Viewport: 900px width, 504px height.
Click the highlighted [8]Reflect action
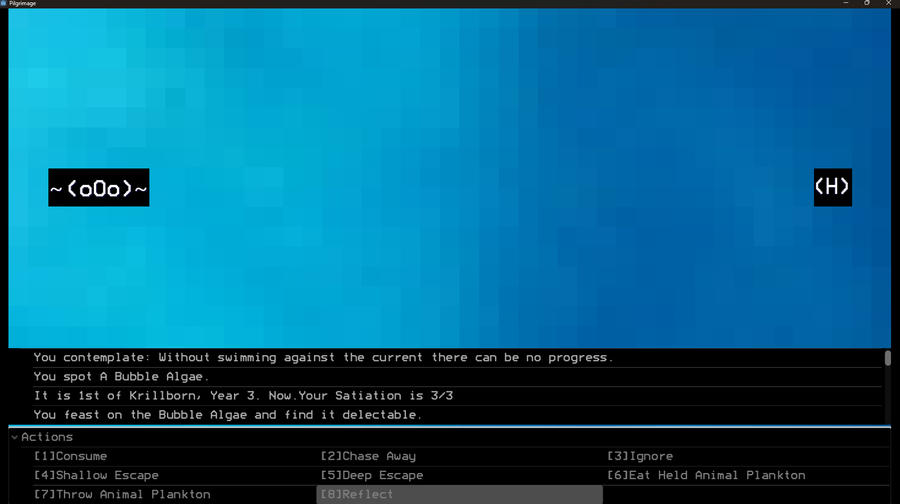point(459,494)
